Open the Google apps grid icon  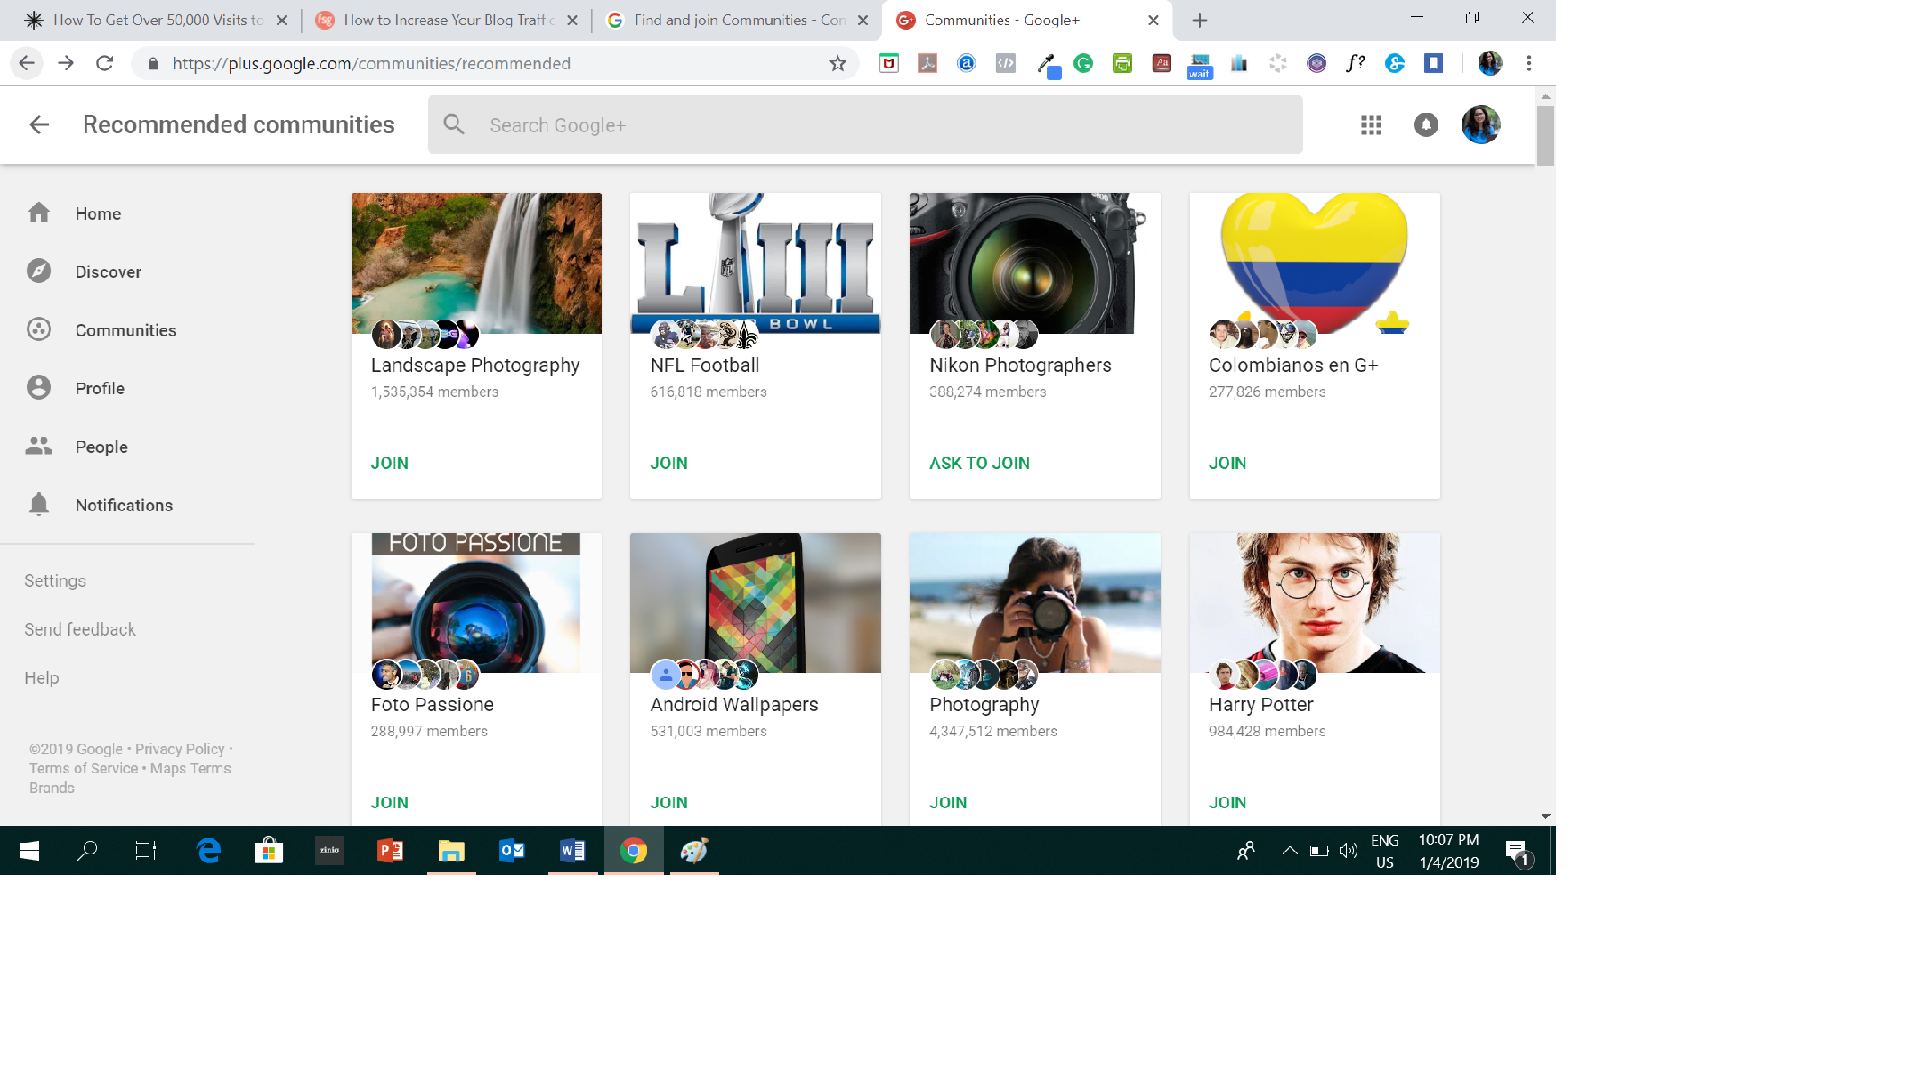coord(1371,125)
